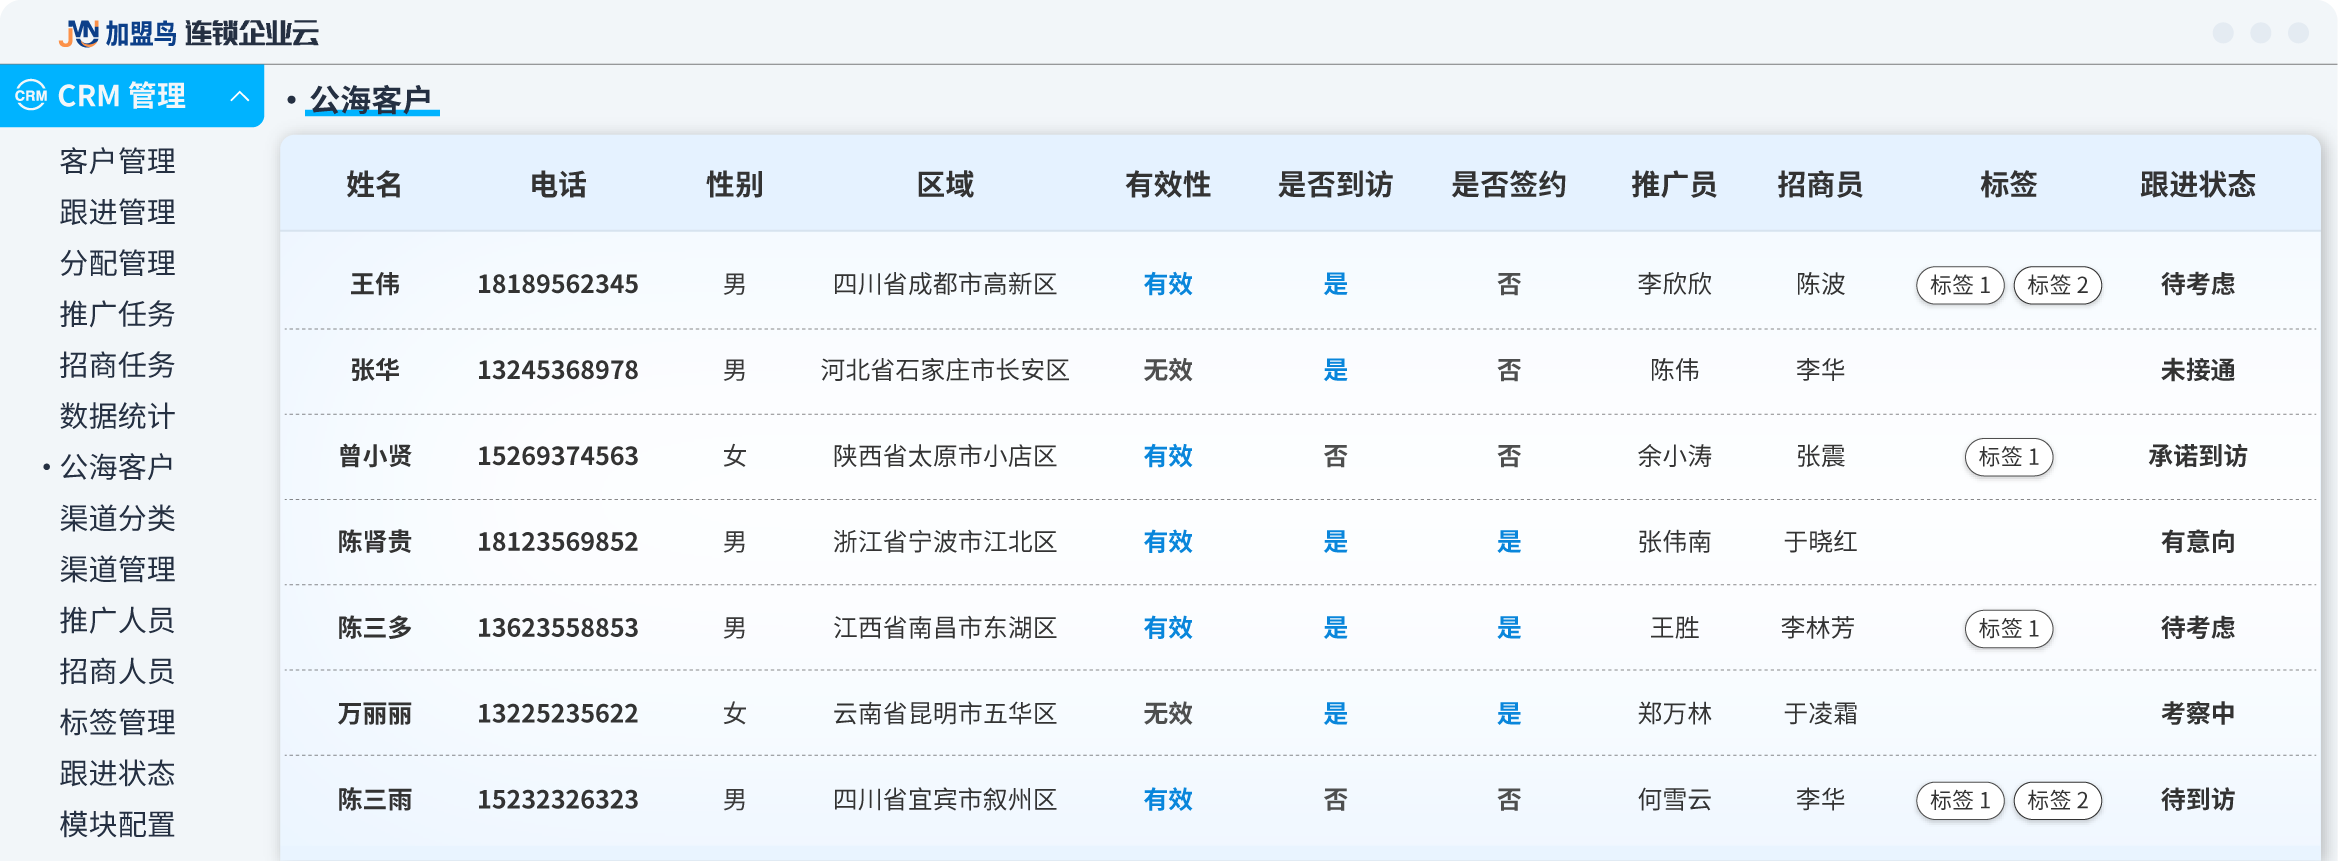This screenshot has width=2338, height=861.
Task: Click 标签 1 tag in 陈三多 row
Action: click(x=2008, y=629)
